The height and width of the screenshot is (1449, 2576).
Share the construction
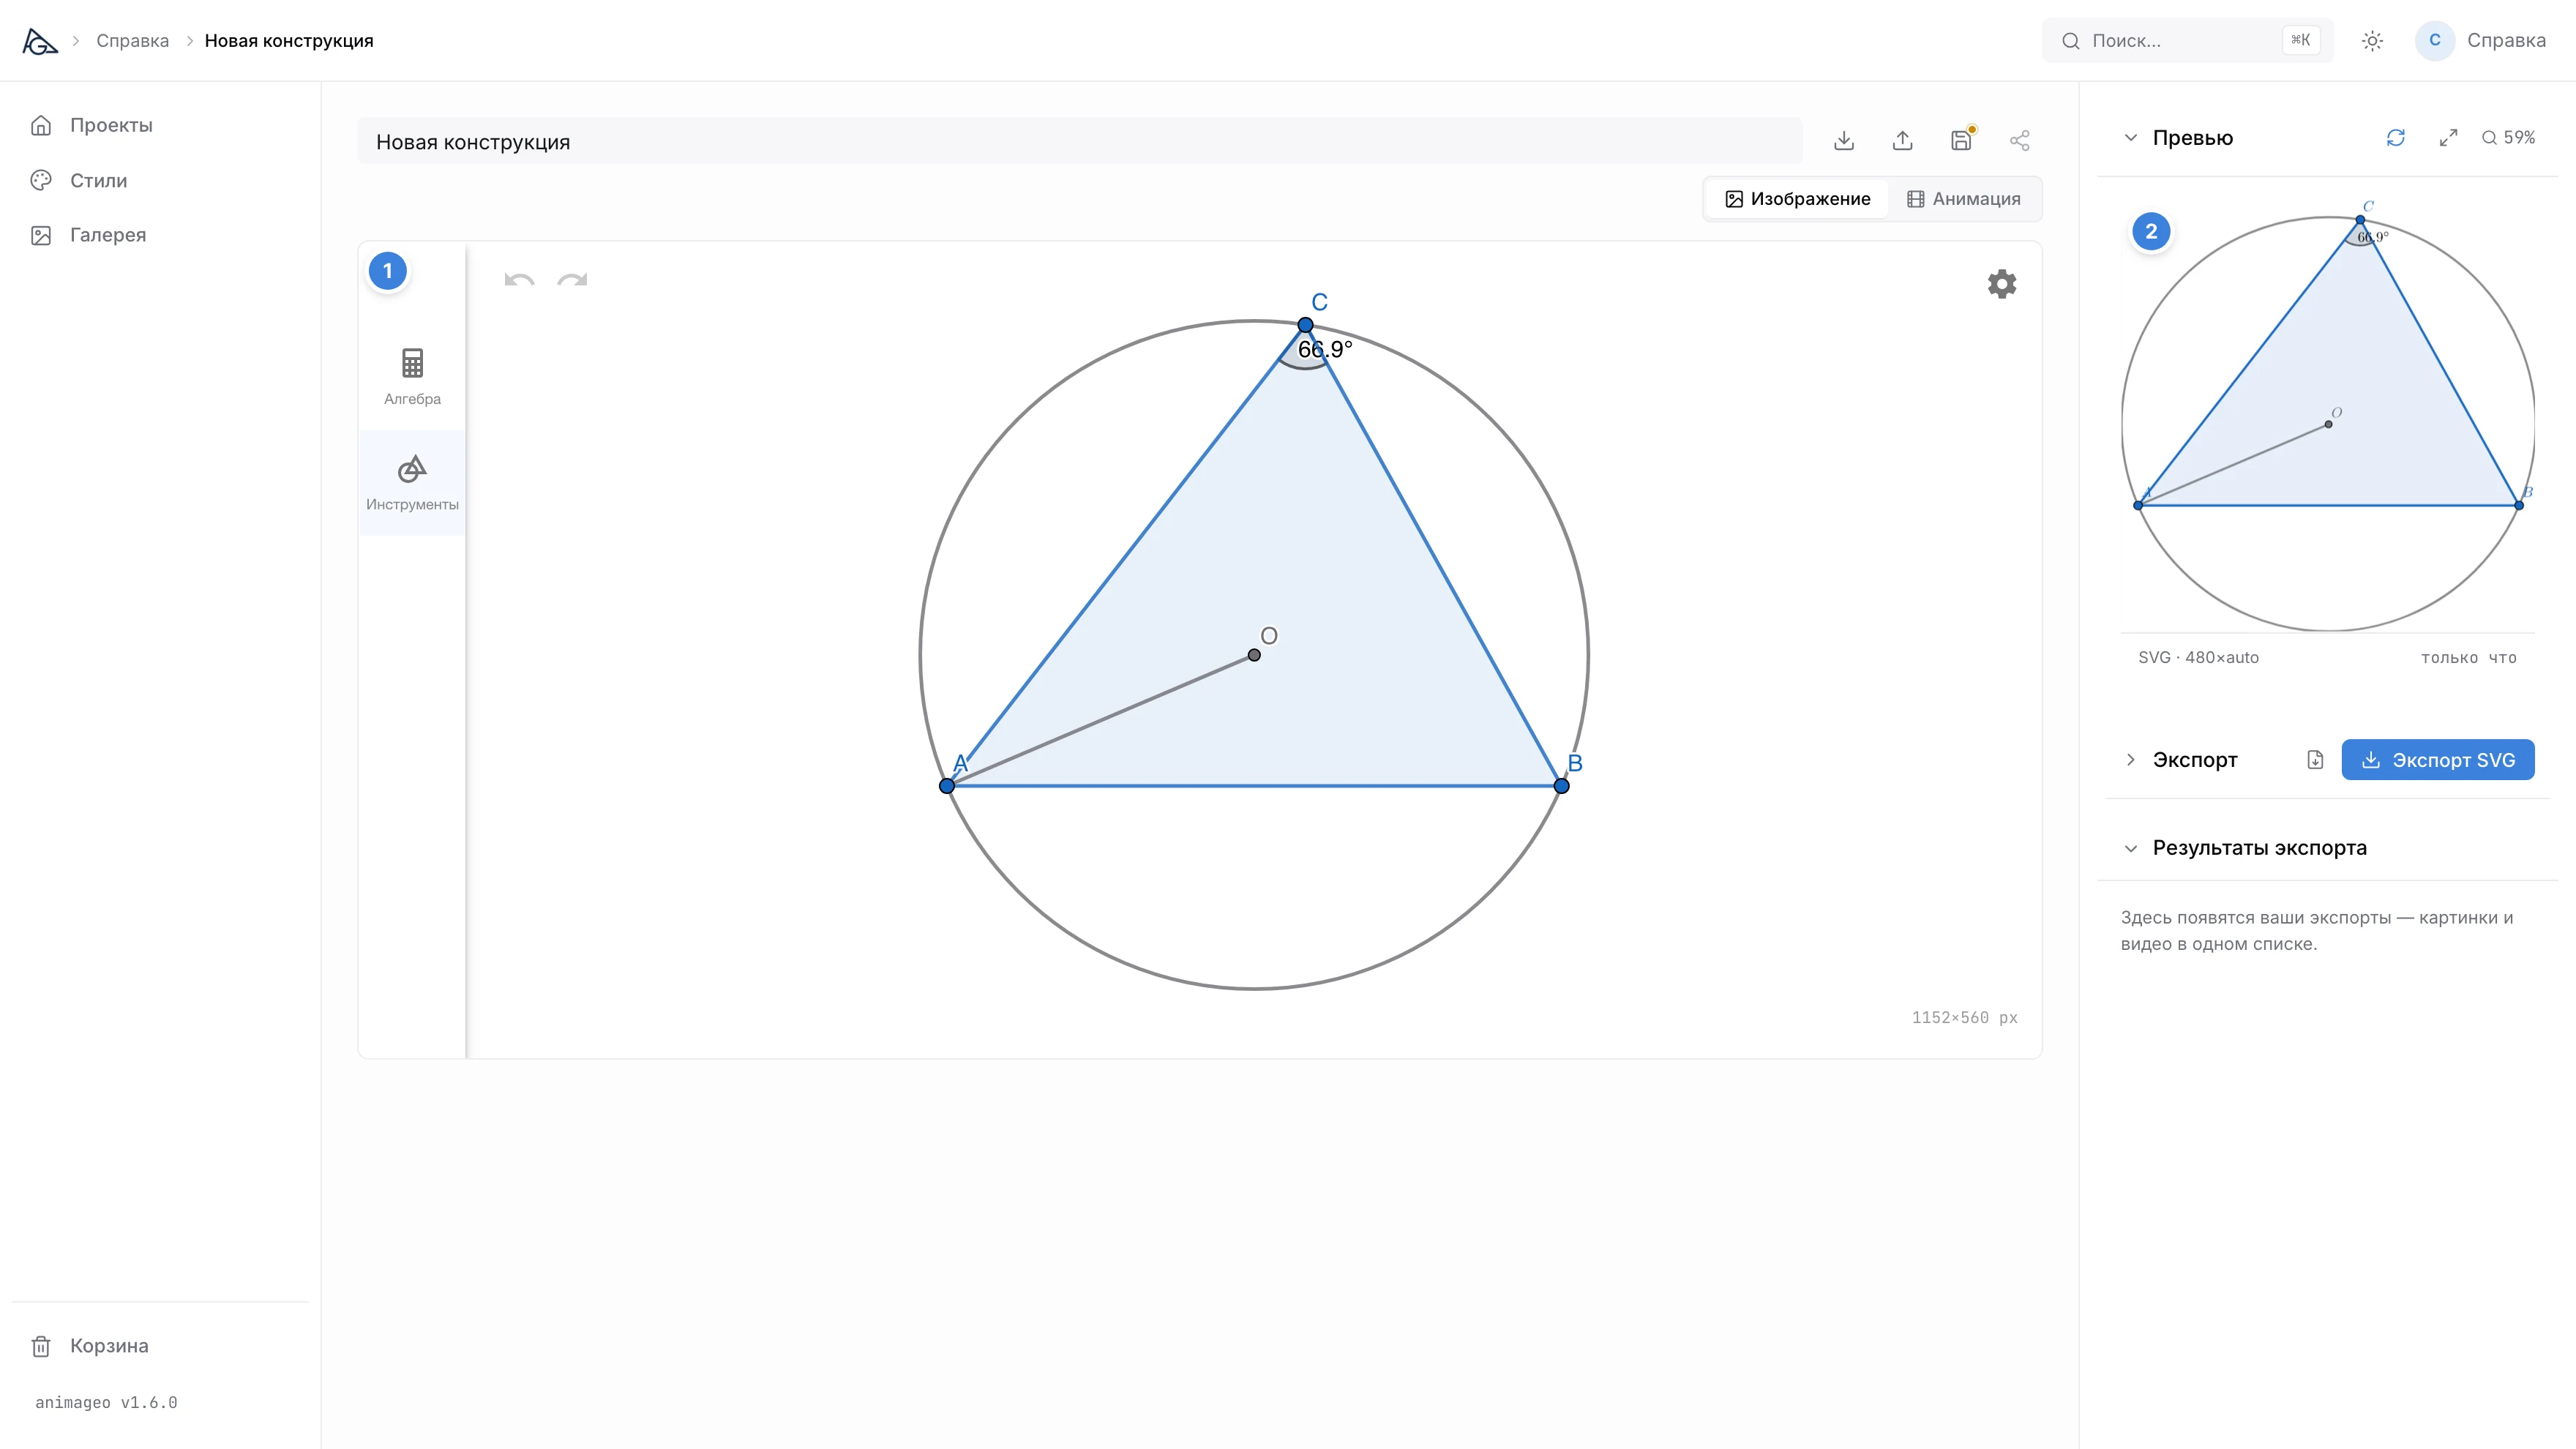(2019, 141)
